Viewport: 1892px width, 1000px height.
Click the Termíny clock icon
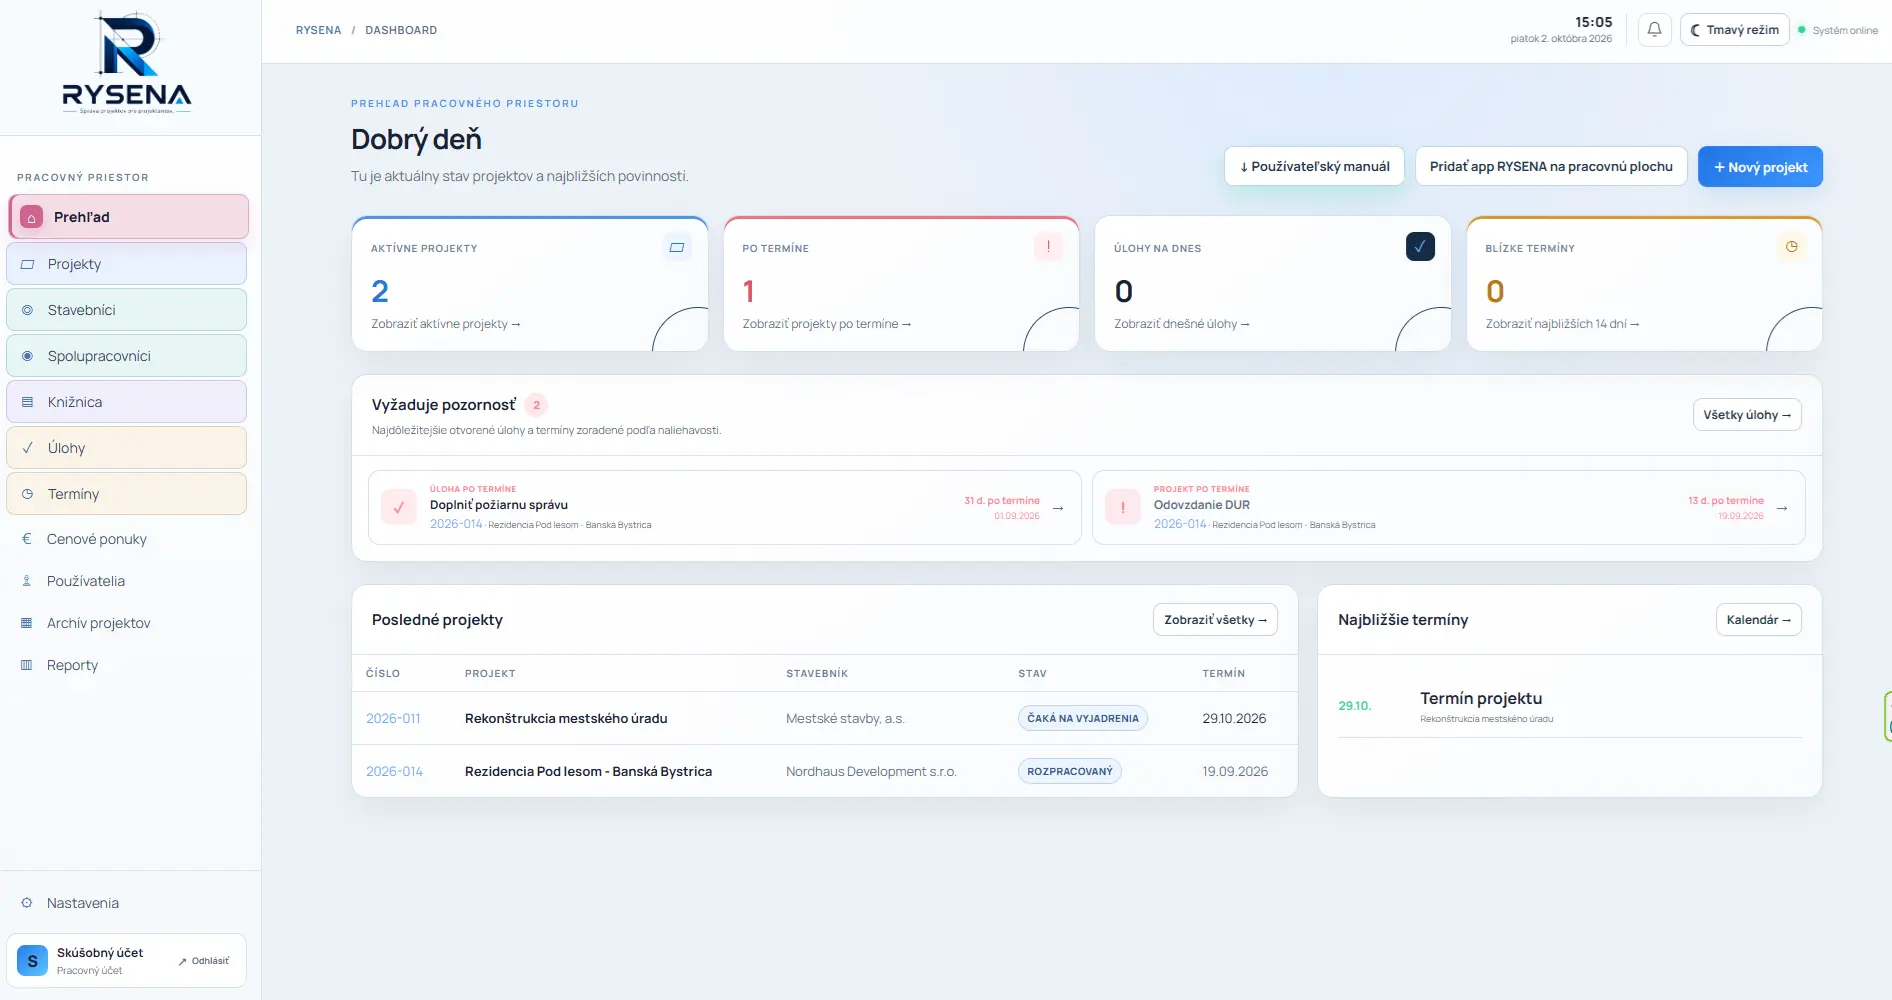(x=27, y=494)
